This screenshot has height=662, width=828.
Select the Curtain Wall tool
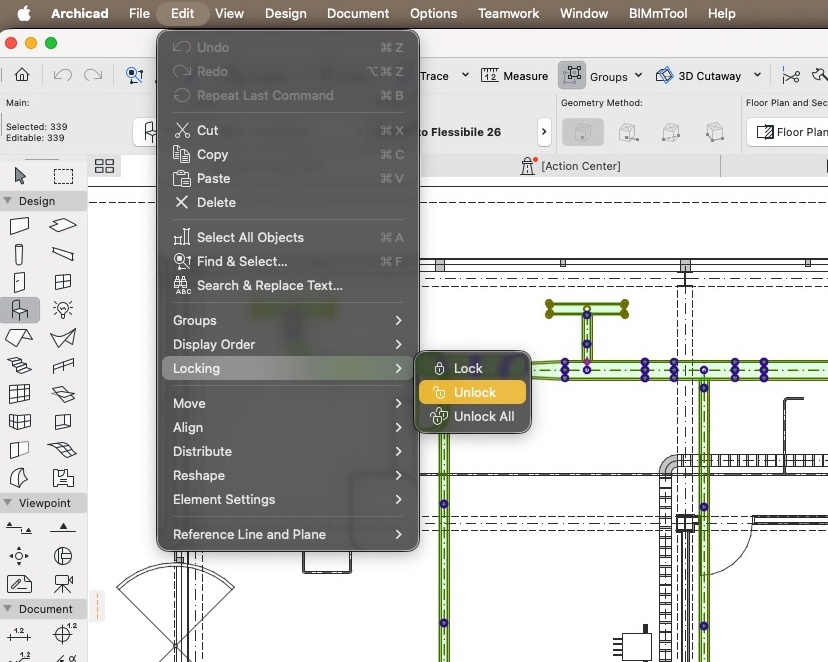click(x=20, y=393)
